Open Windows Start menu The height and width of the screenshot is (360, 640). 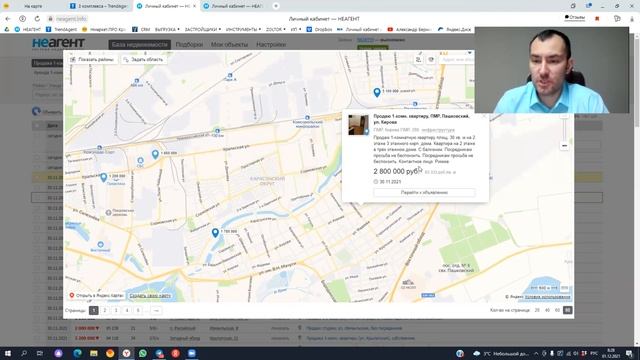pos(7,353)
